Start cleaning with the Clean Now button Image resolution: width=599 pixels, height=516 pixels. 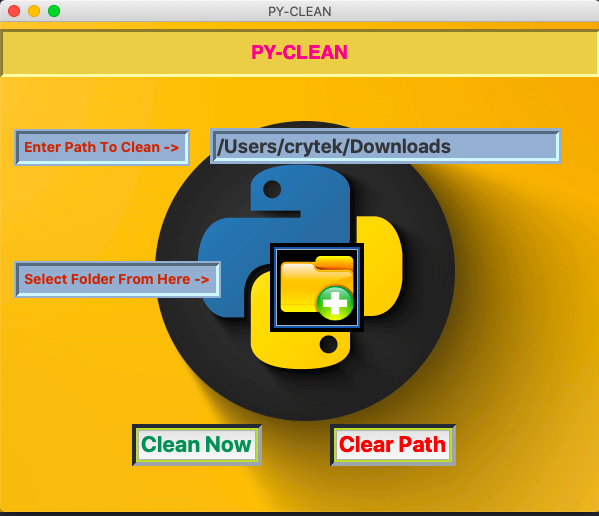[x=197, y=445]
